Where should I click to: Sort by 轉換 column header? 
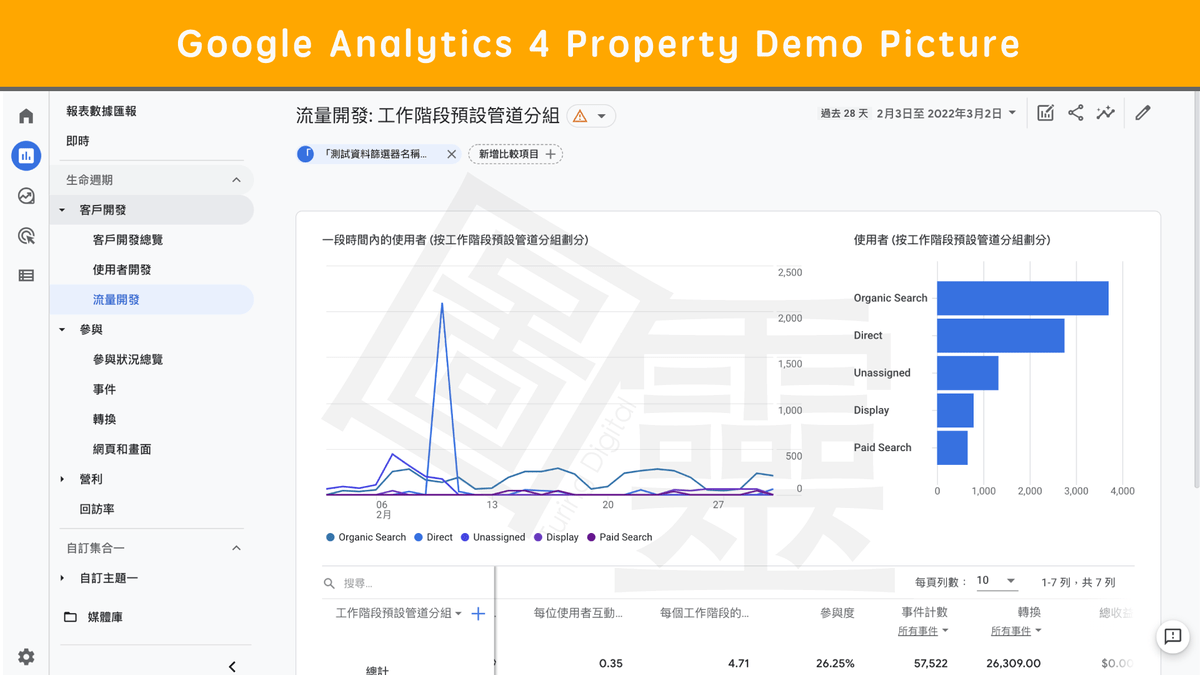(1029, 612)
